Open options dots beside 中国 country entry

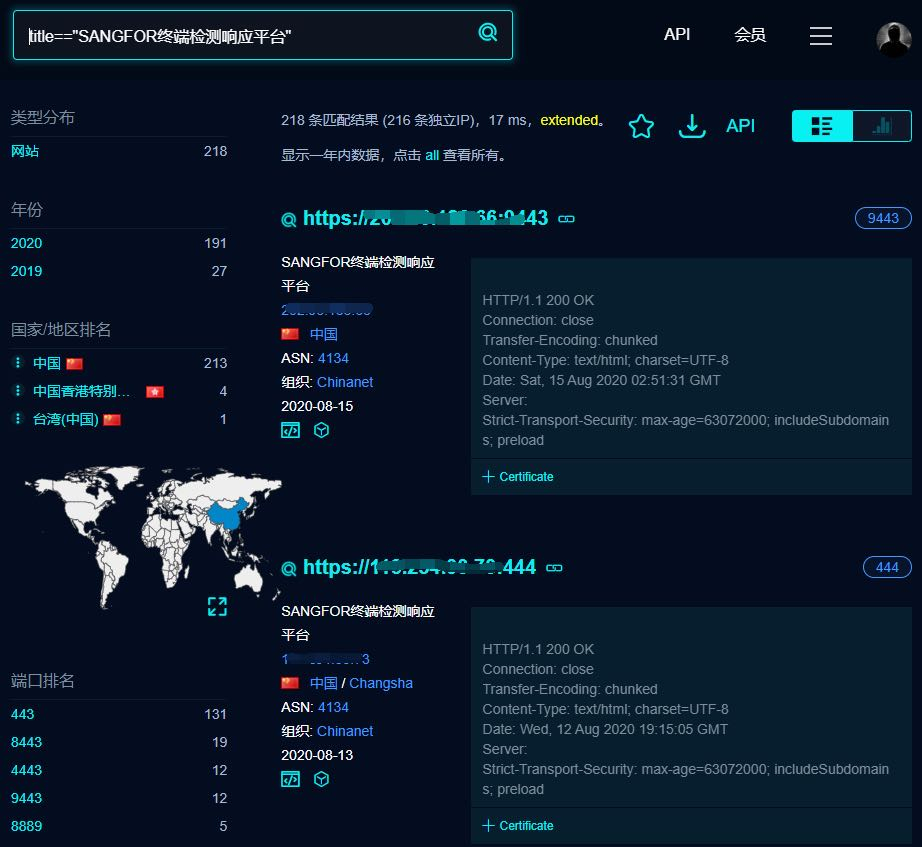point(18,363)
